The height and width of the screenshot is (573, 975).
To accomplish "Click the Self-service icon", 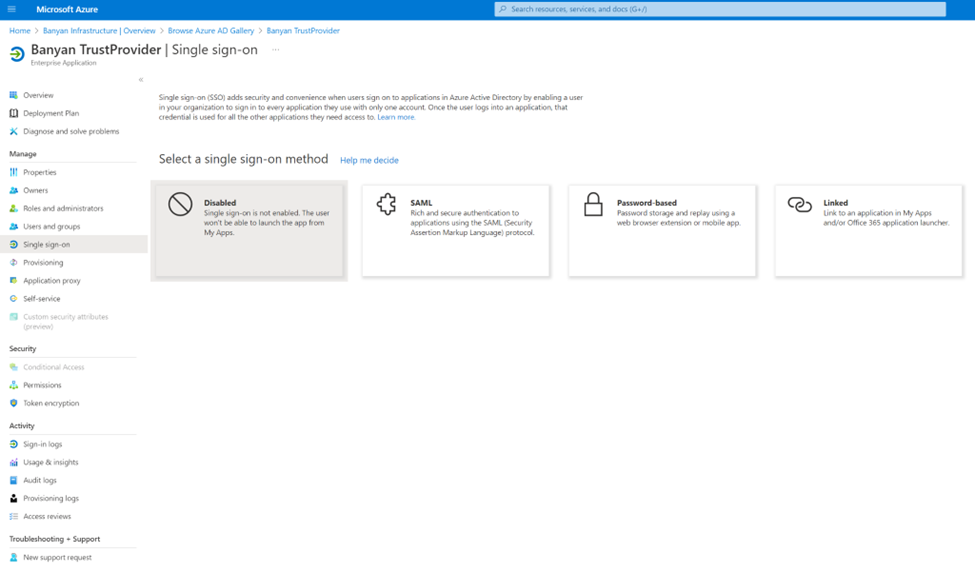I will point(14,298).
